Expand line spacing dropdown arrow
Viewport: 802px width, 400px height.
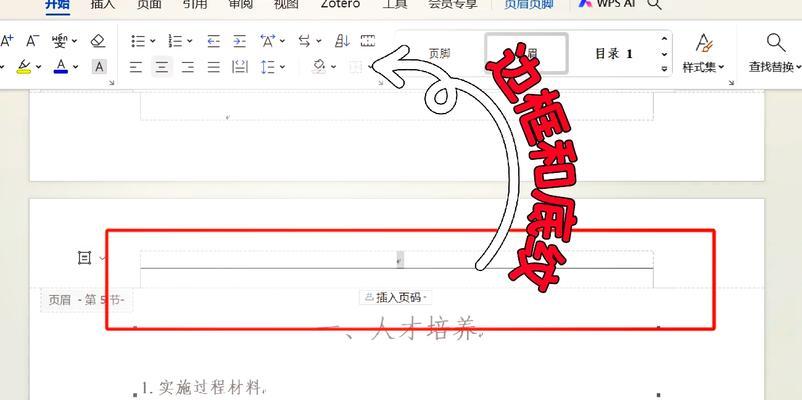tap(282, 66)
